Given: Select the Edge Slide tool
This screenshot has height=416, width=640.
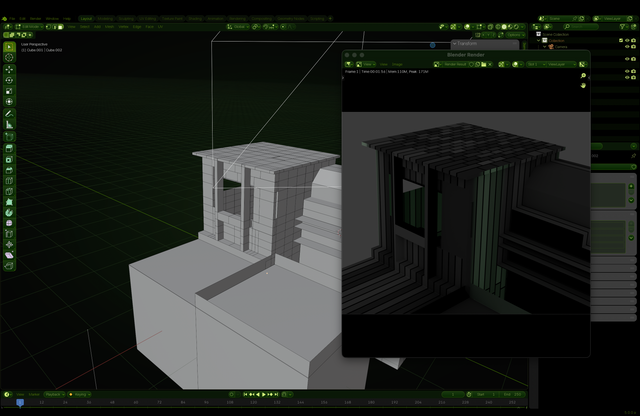Looking at the screenshot, I should pyautogui.click(x=9, y=234).
